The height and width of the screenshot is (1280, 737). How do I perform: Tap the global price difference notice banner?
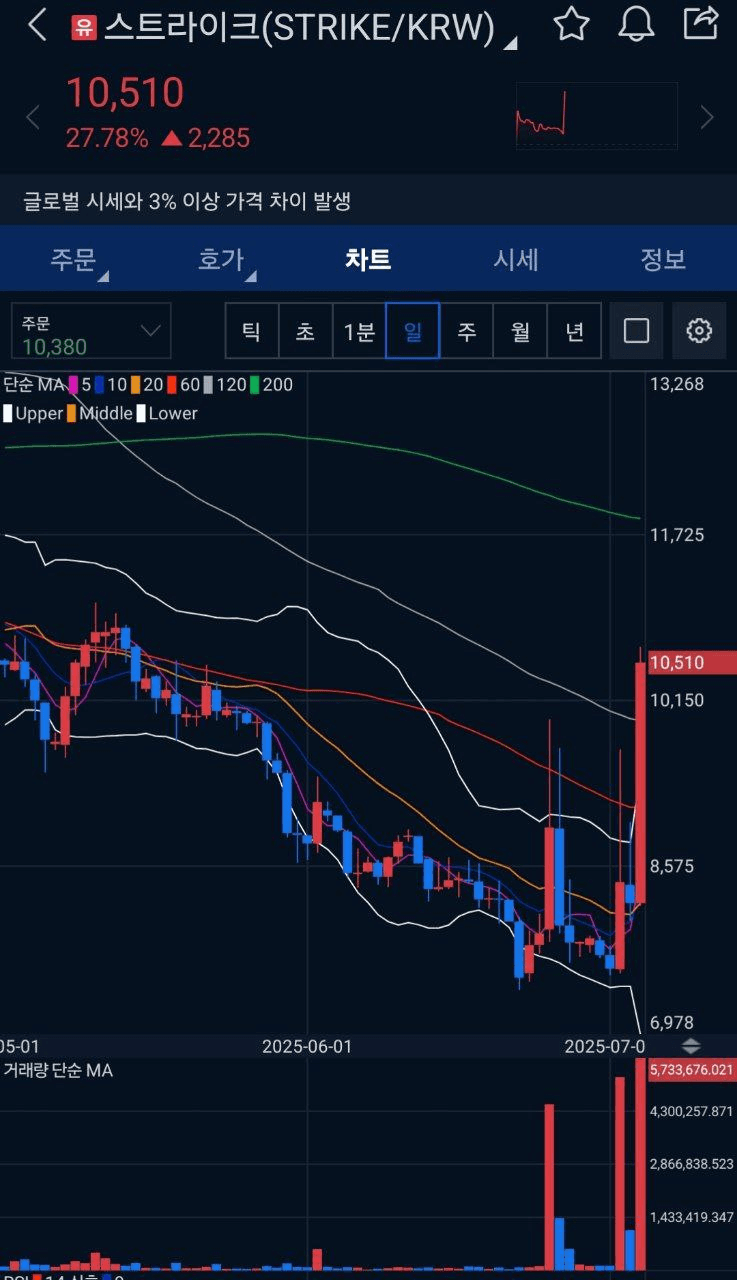368,201
